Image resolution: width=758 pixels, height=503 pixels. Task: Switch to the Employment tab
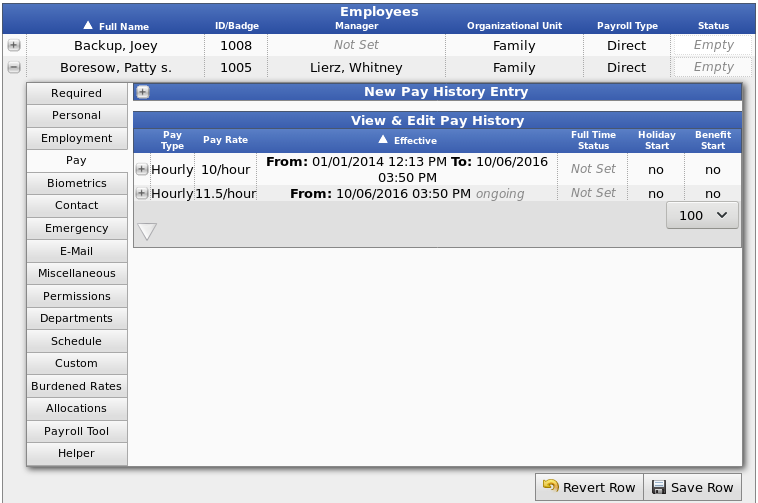pyautogui.click(x=77, y=138)
